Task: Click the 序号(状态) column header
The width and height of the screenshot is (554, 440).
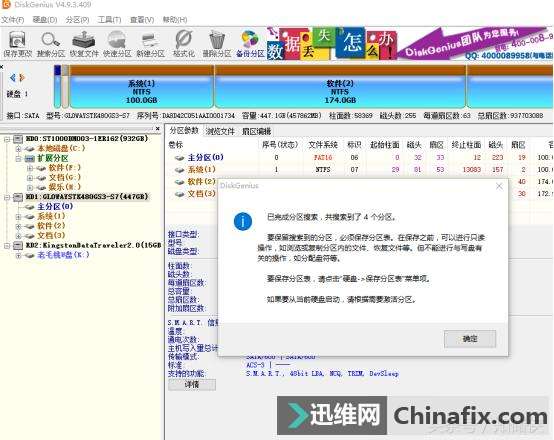Action: (x=280, y=145)
